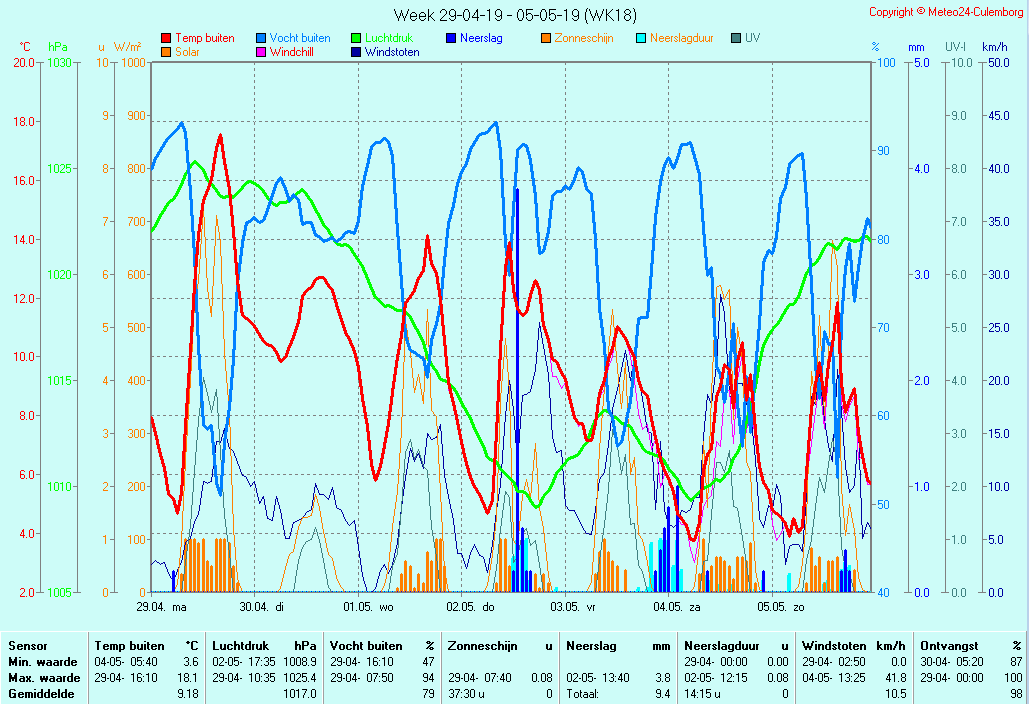Click the Week 29-04-19 - 05-05-19 chart title
1029x704 pixels.
514,15
